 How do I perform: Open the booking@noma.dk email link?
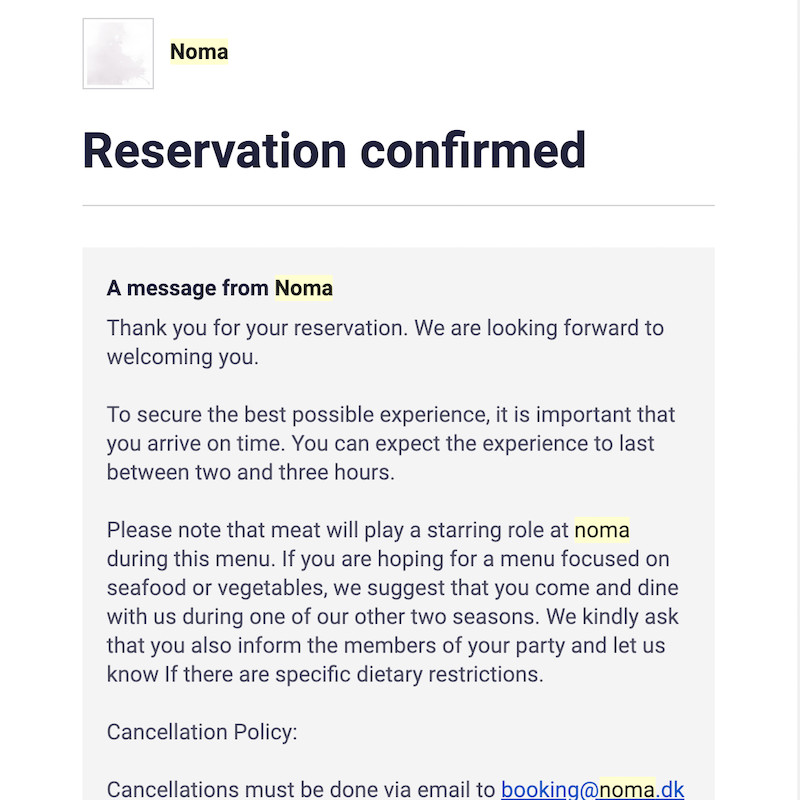(x=592, y=789)
